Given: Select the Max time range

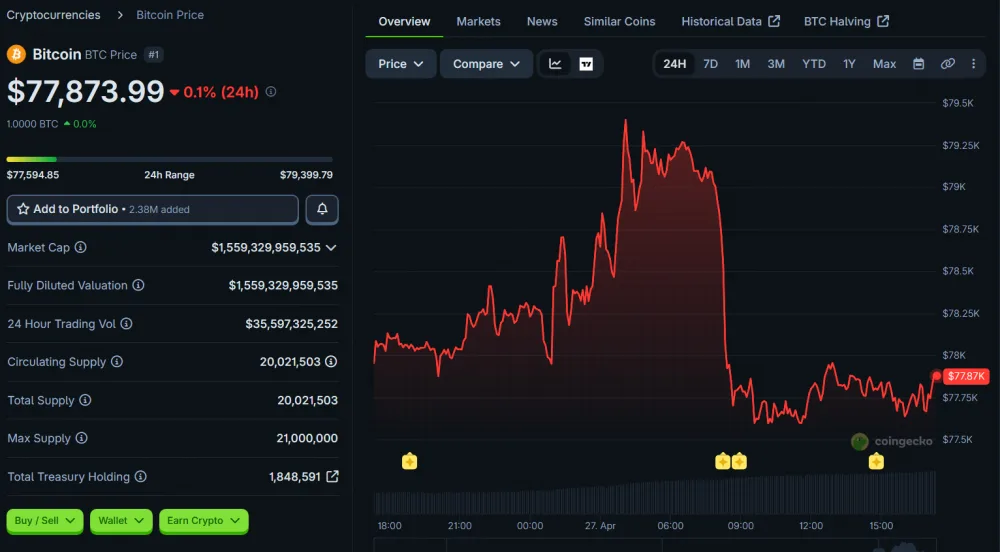Looking at the screenshot, I should point(884,64).
